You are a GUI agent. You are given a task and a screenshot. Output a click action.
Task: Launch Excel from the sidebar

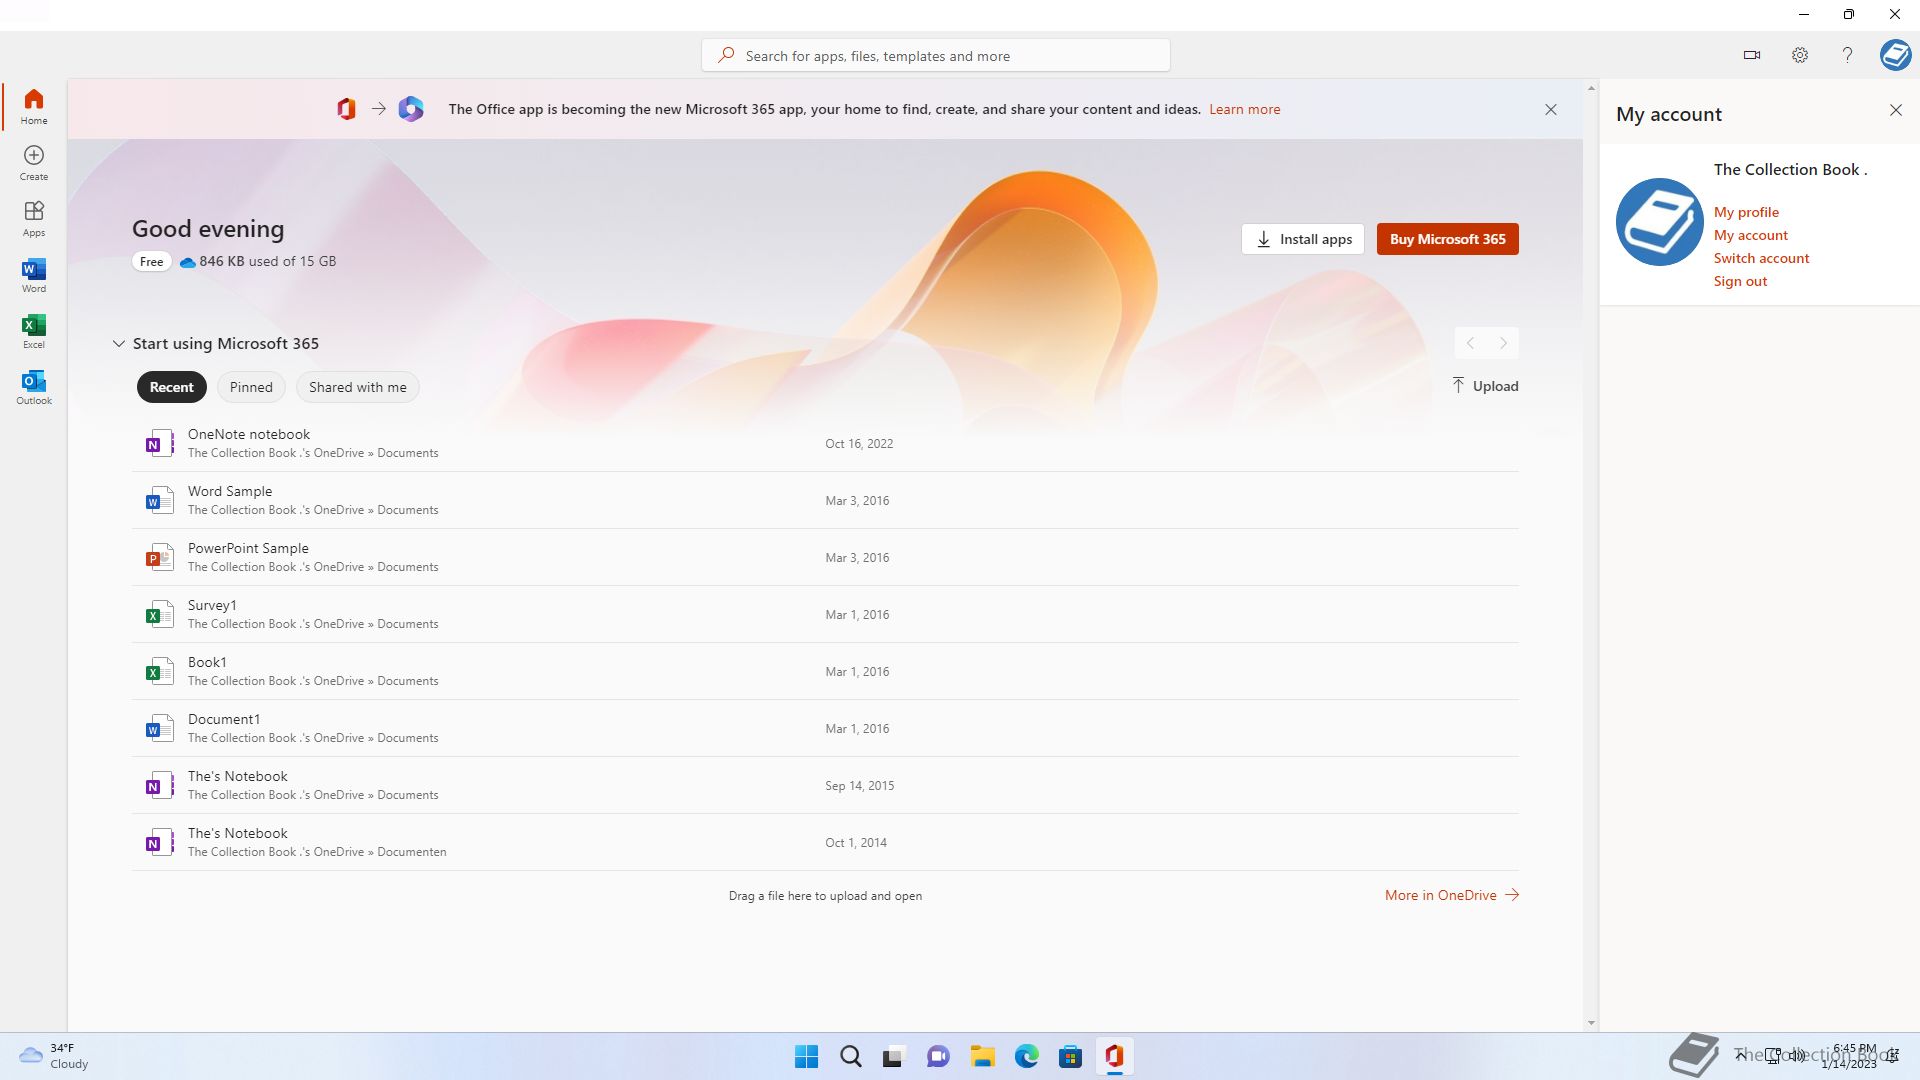tap(34, 330)
